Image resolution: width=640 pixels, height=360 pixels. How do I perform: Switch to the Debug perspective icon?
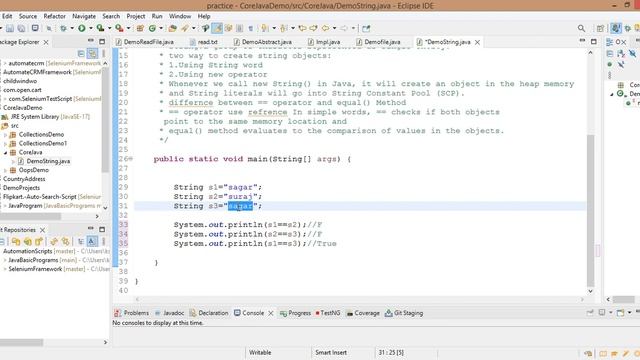(628, 28)
